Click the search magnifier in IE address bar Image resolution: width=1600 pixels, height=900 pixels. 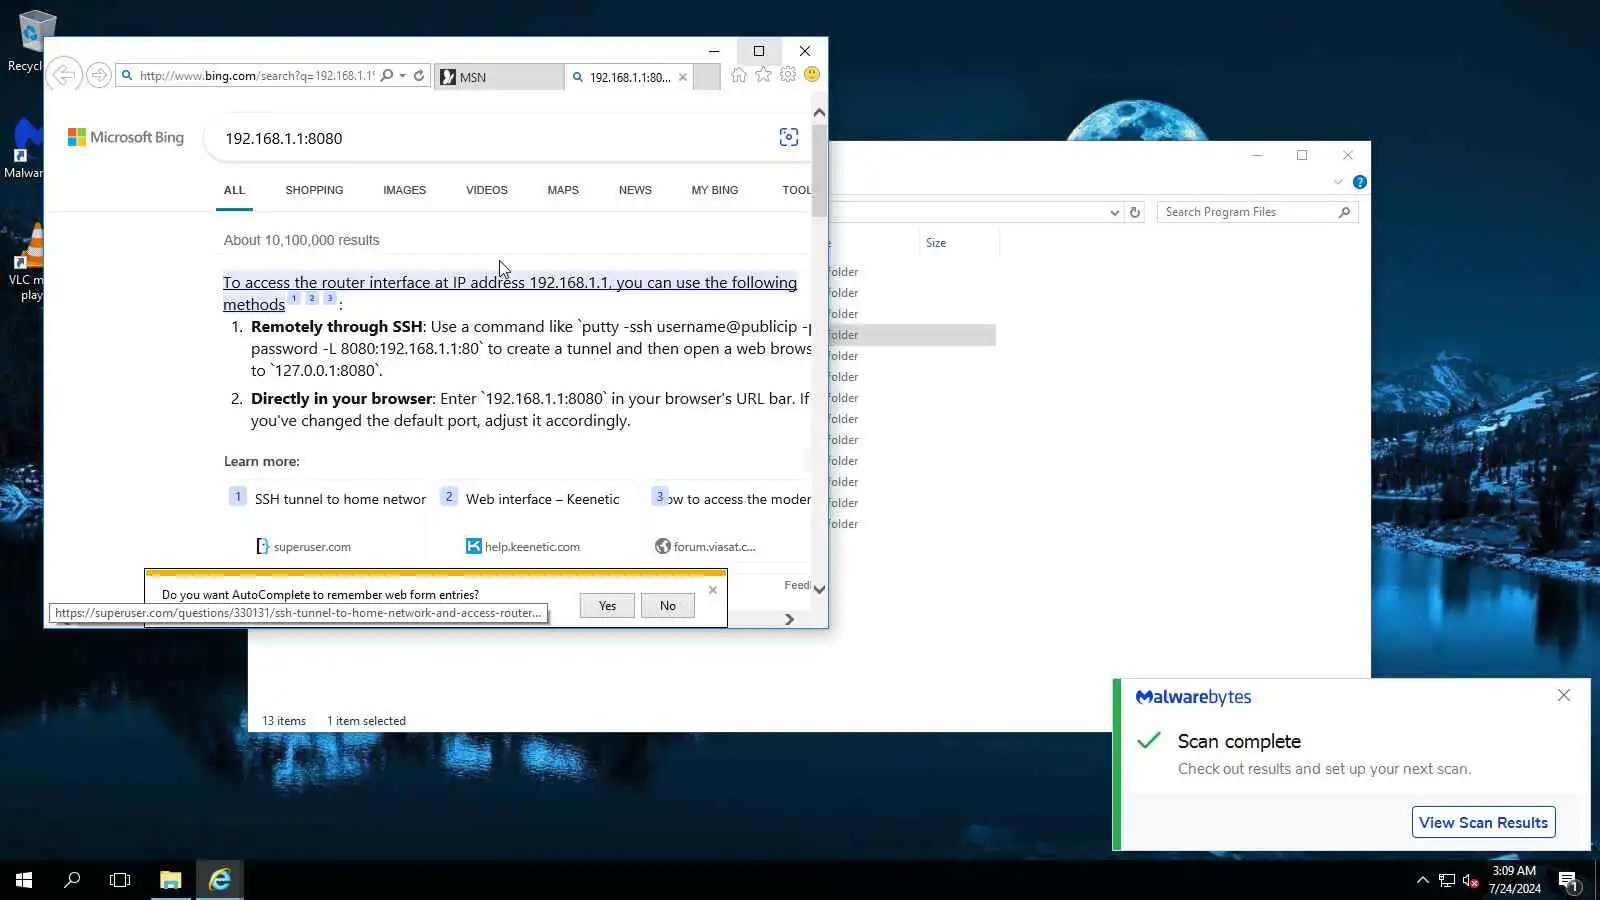(387, 75)
